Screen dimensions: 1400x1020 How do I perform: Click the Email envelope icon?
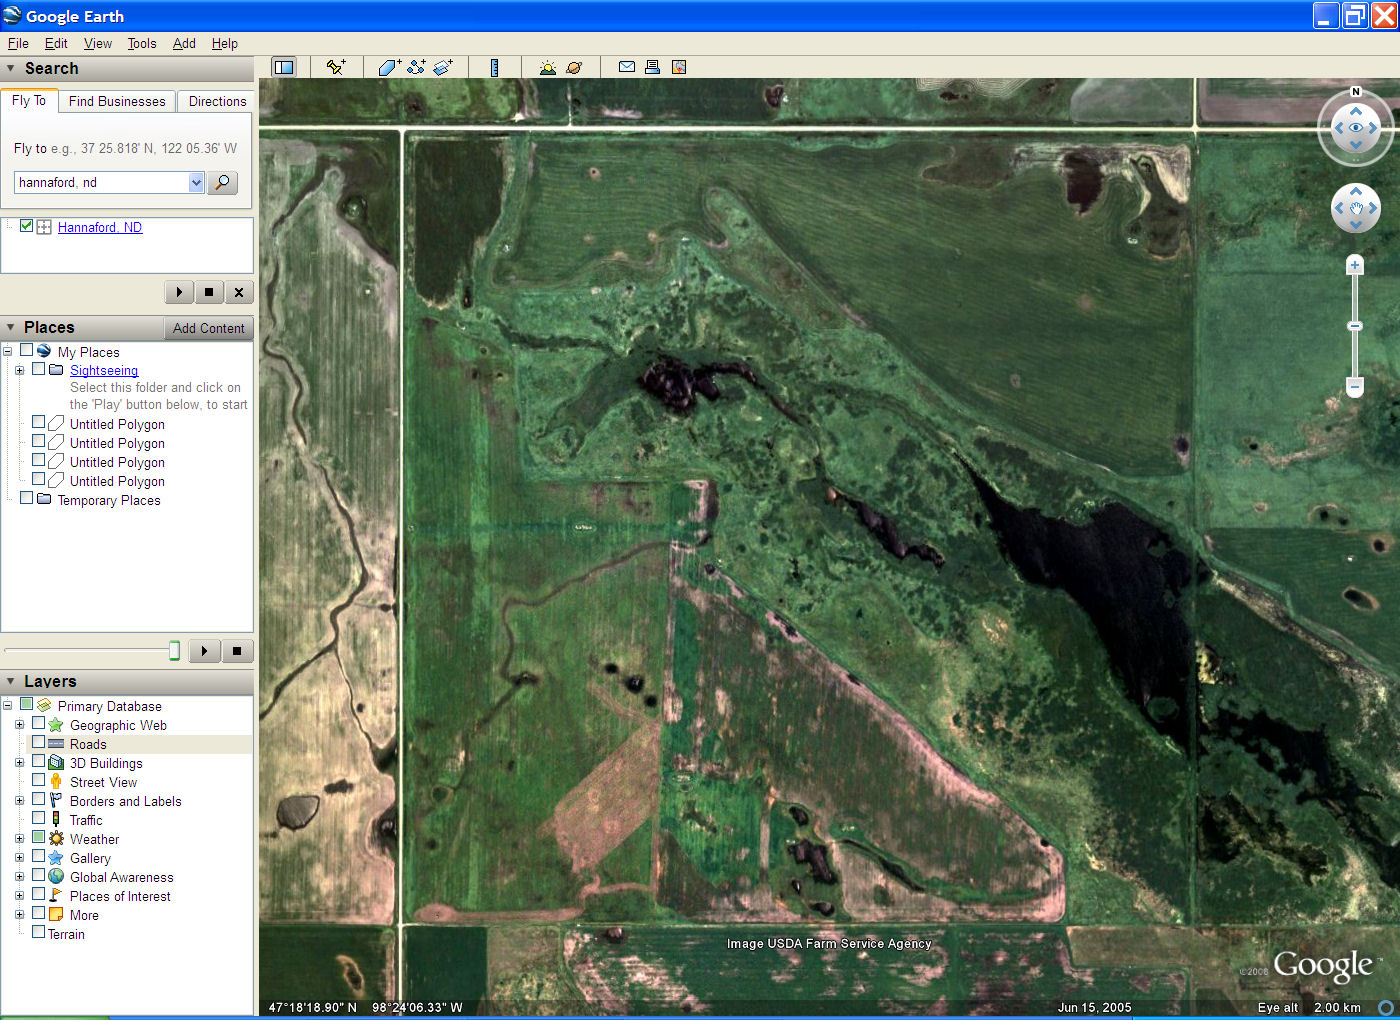tap(627, 67)
